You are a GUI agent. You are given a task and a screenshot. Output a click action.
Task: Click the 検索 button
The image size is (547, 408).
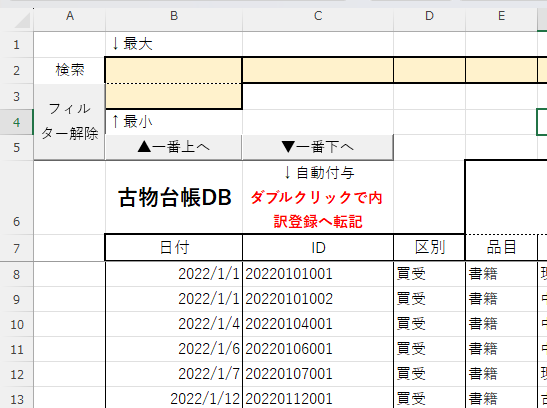tap(69, 70)
